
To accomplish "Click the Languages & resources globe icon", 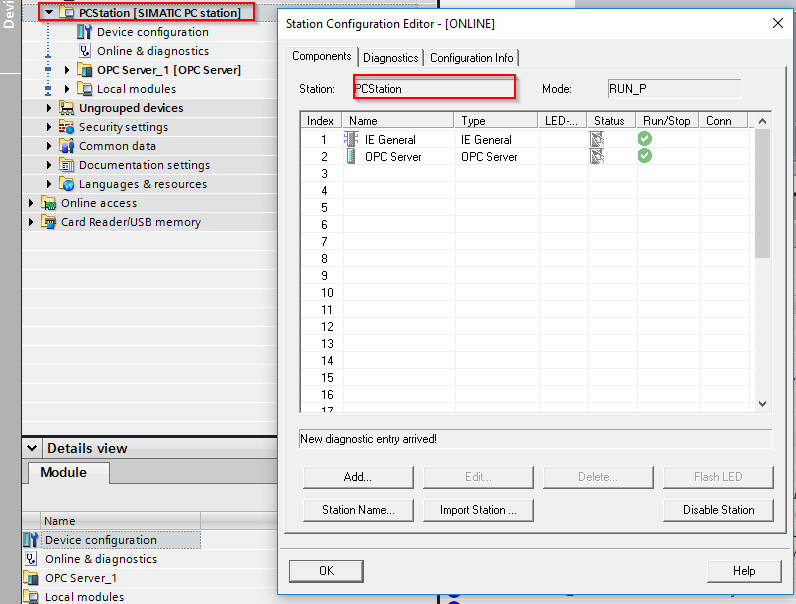I will tap(67, 184).
